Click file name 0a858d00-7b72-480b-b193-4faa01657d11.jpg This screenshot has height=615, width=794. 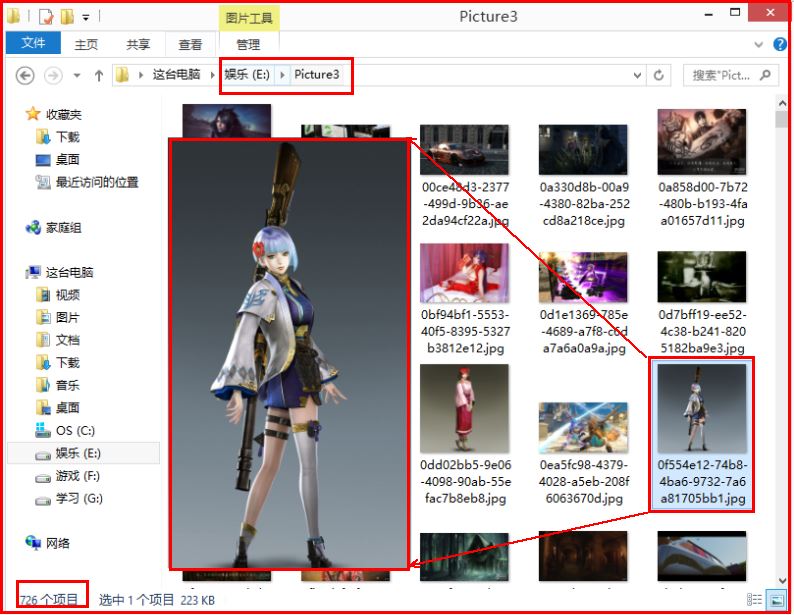point(703,204)
